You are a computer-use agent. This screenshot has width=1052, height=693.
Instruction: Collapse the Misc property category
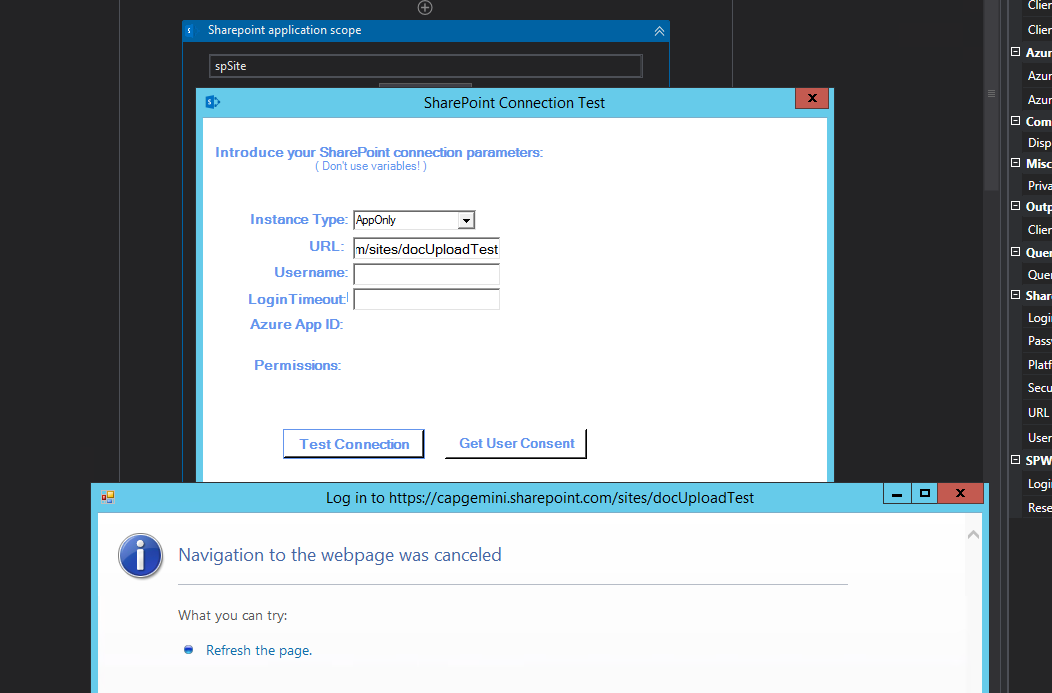(1016, 163)
